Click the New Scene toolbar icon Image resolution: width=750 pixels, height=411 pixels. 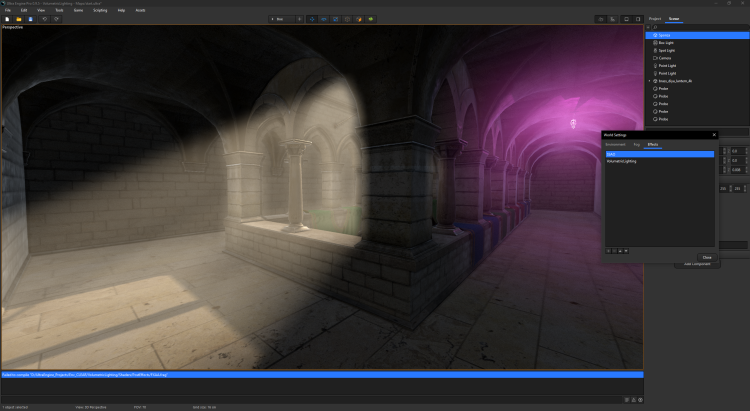tap(7, 19)
